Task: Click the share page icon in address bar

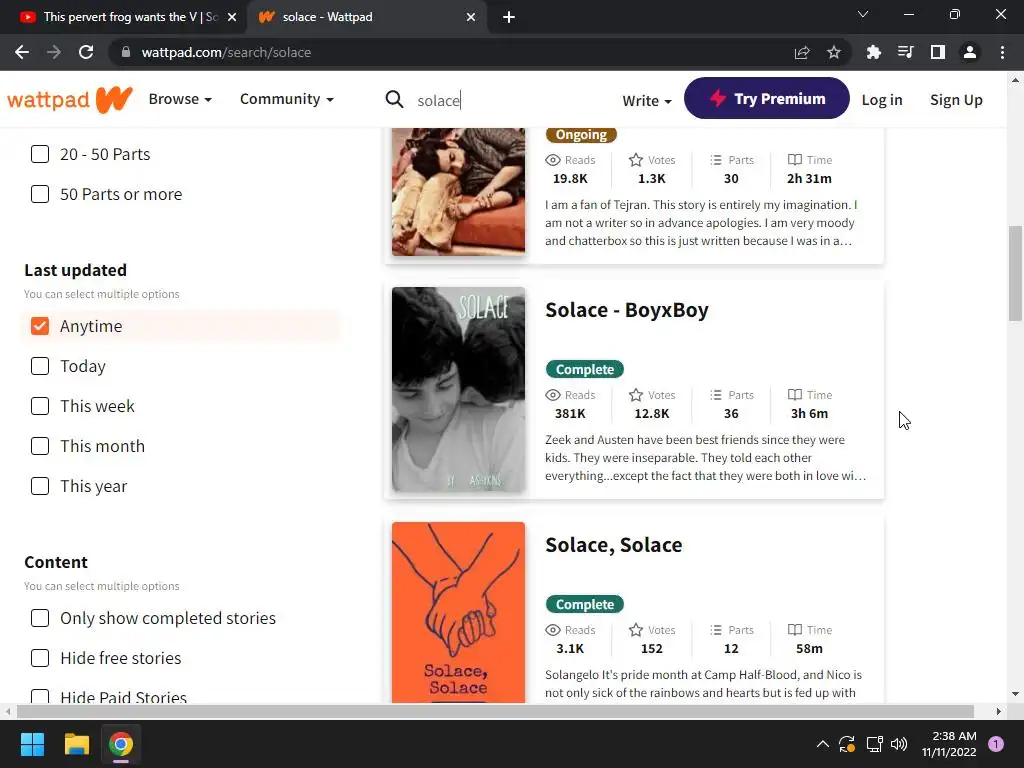Action: pyautogui.click(x=802, y=52)
